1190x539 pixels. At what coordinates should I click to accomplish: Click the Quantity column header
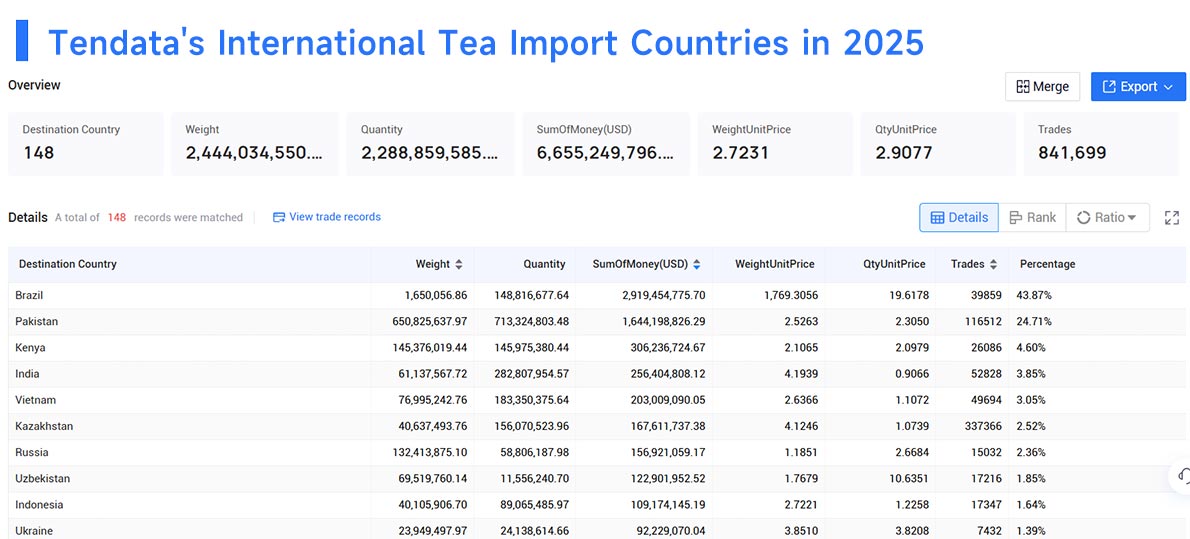pyautogui.click(x=544, y=264)
